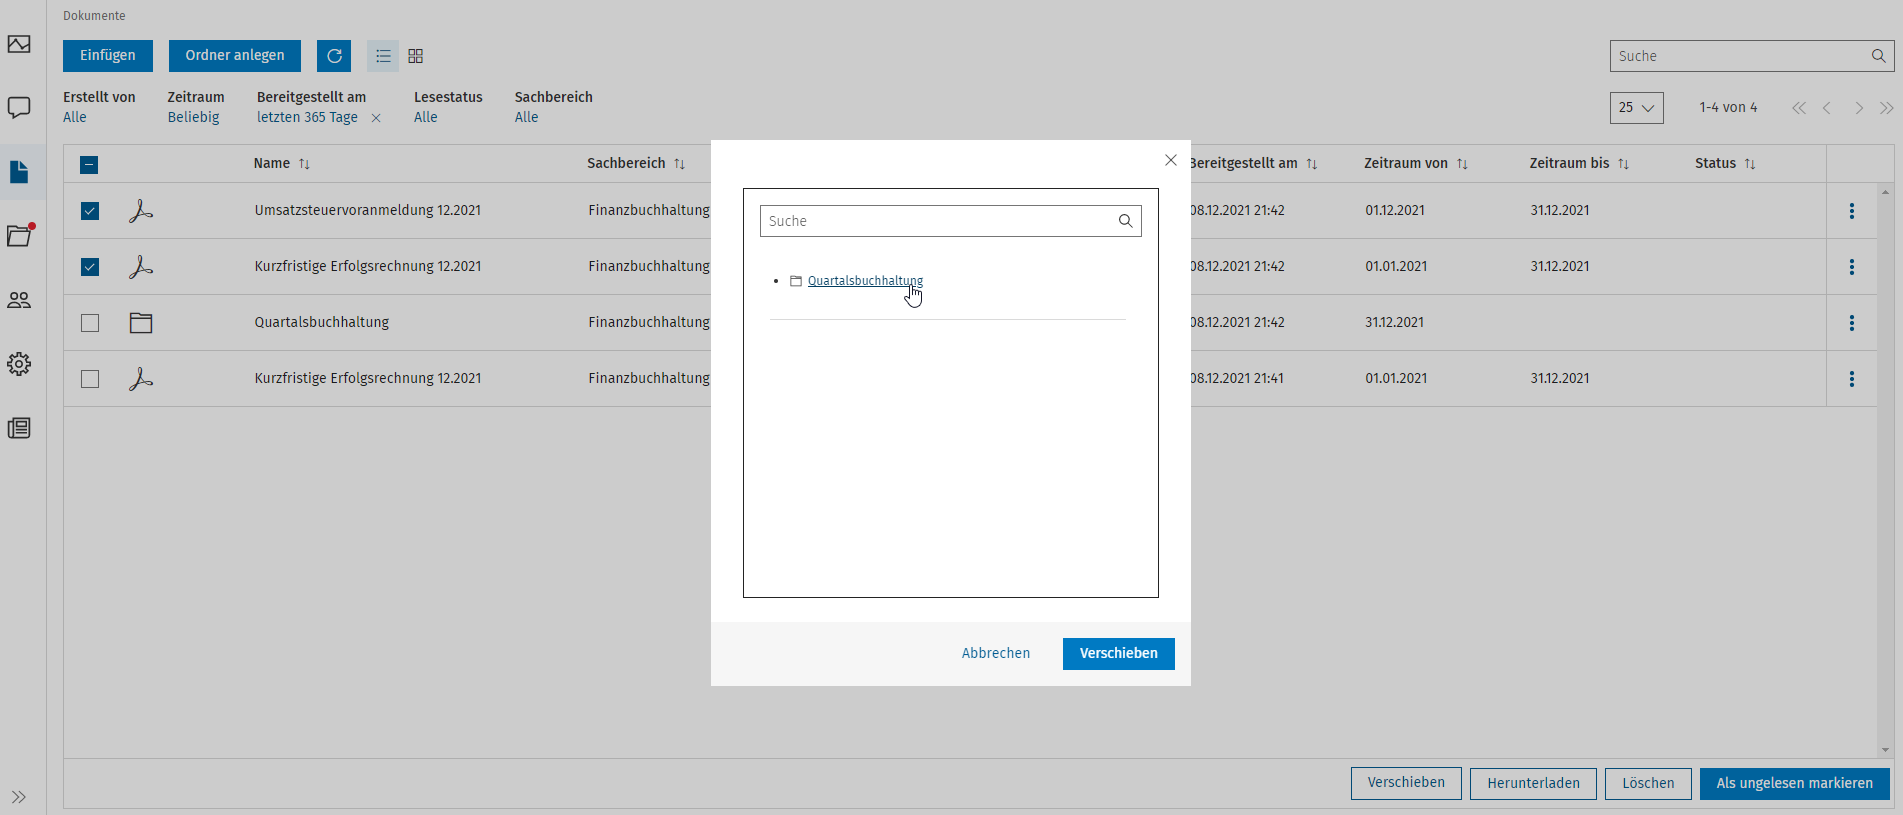Open the page size 25 dropdown
The height and width of the screenshot is (815, 1903).
click(1636, 108)
